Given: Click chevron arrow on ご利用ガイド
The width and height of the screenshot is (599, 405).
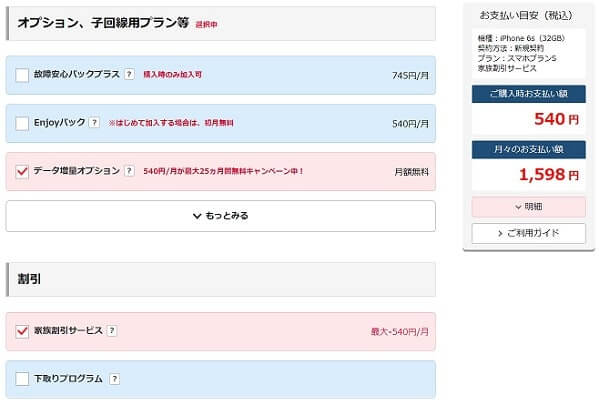Looking at the screenshot, I should tap(500, 233).
